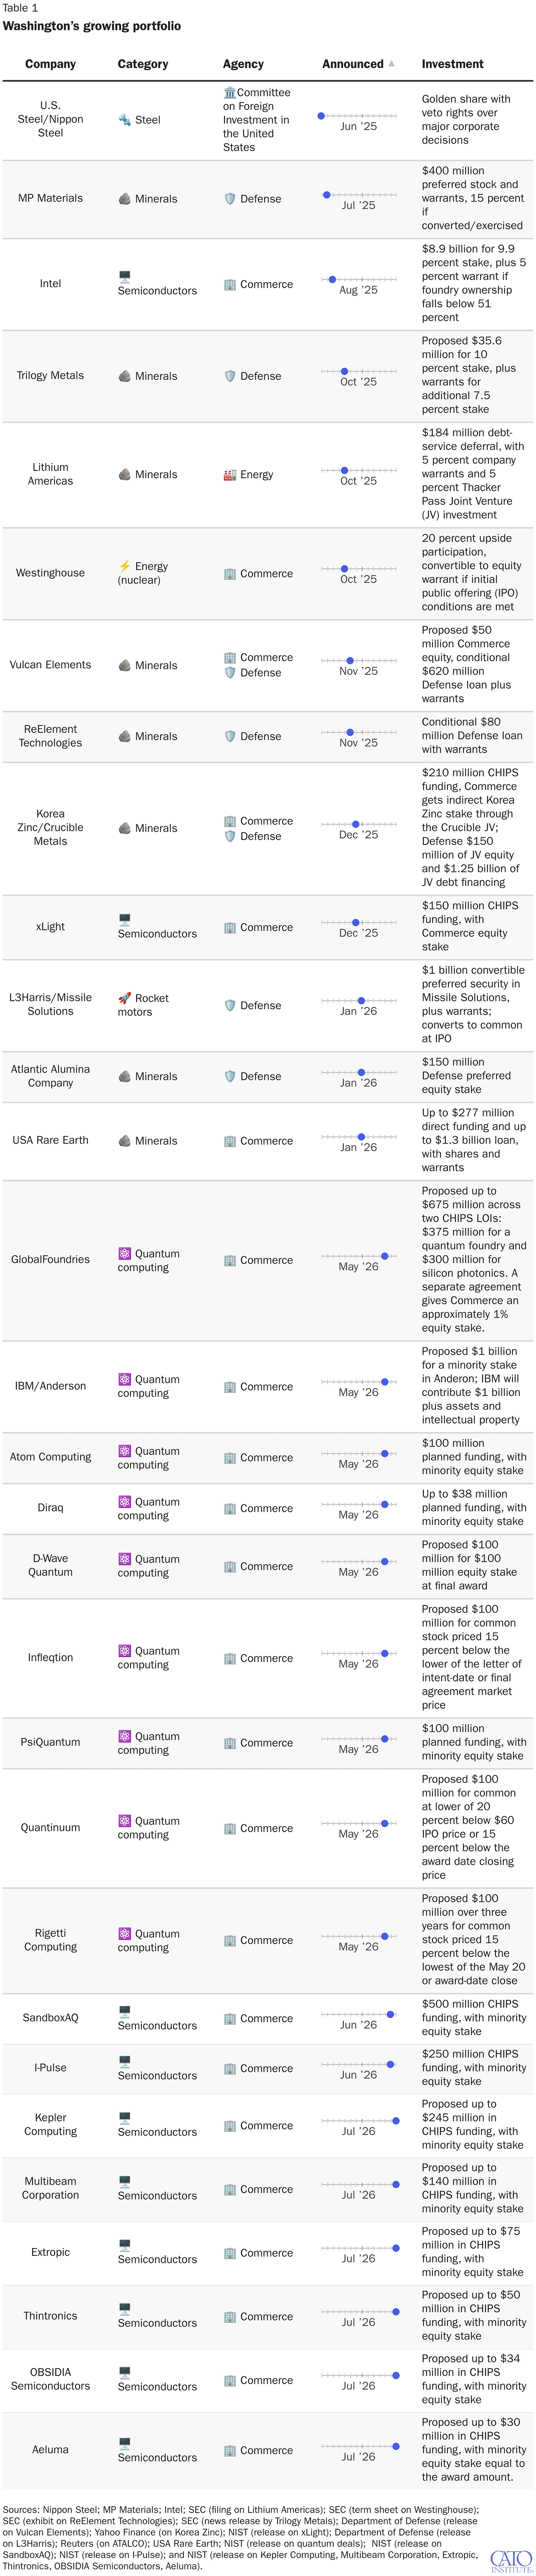Click the Jul '26 timeline marker in Aeluma row
Screen dimensions: 536x2576
396,2446
